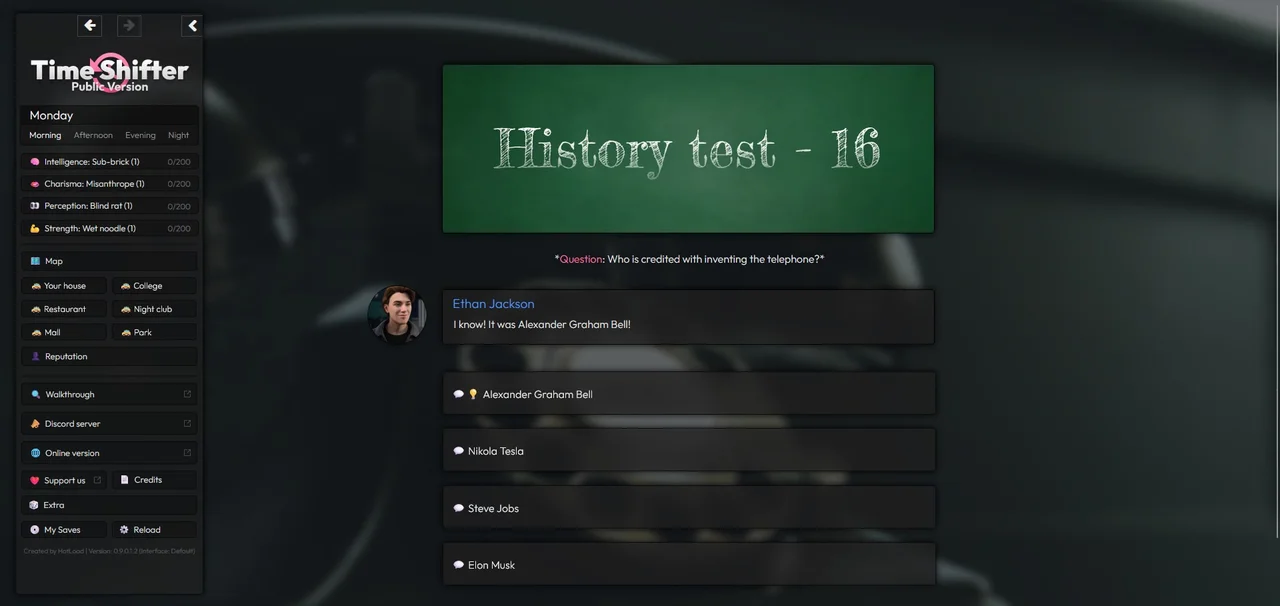Open the Discord server link
This screenshot has height=606, width=1280.
click(x=109, y=423)
